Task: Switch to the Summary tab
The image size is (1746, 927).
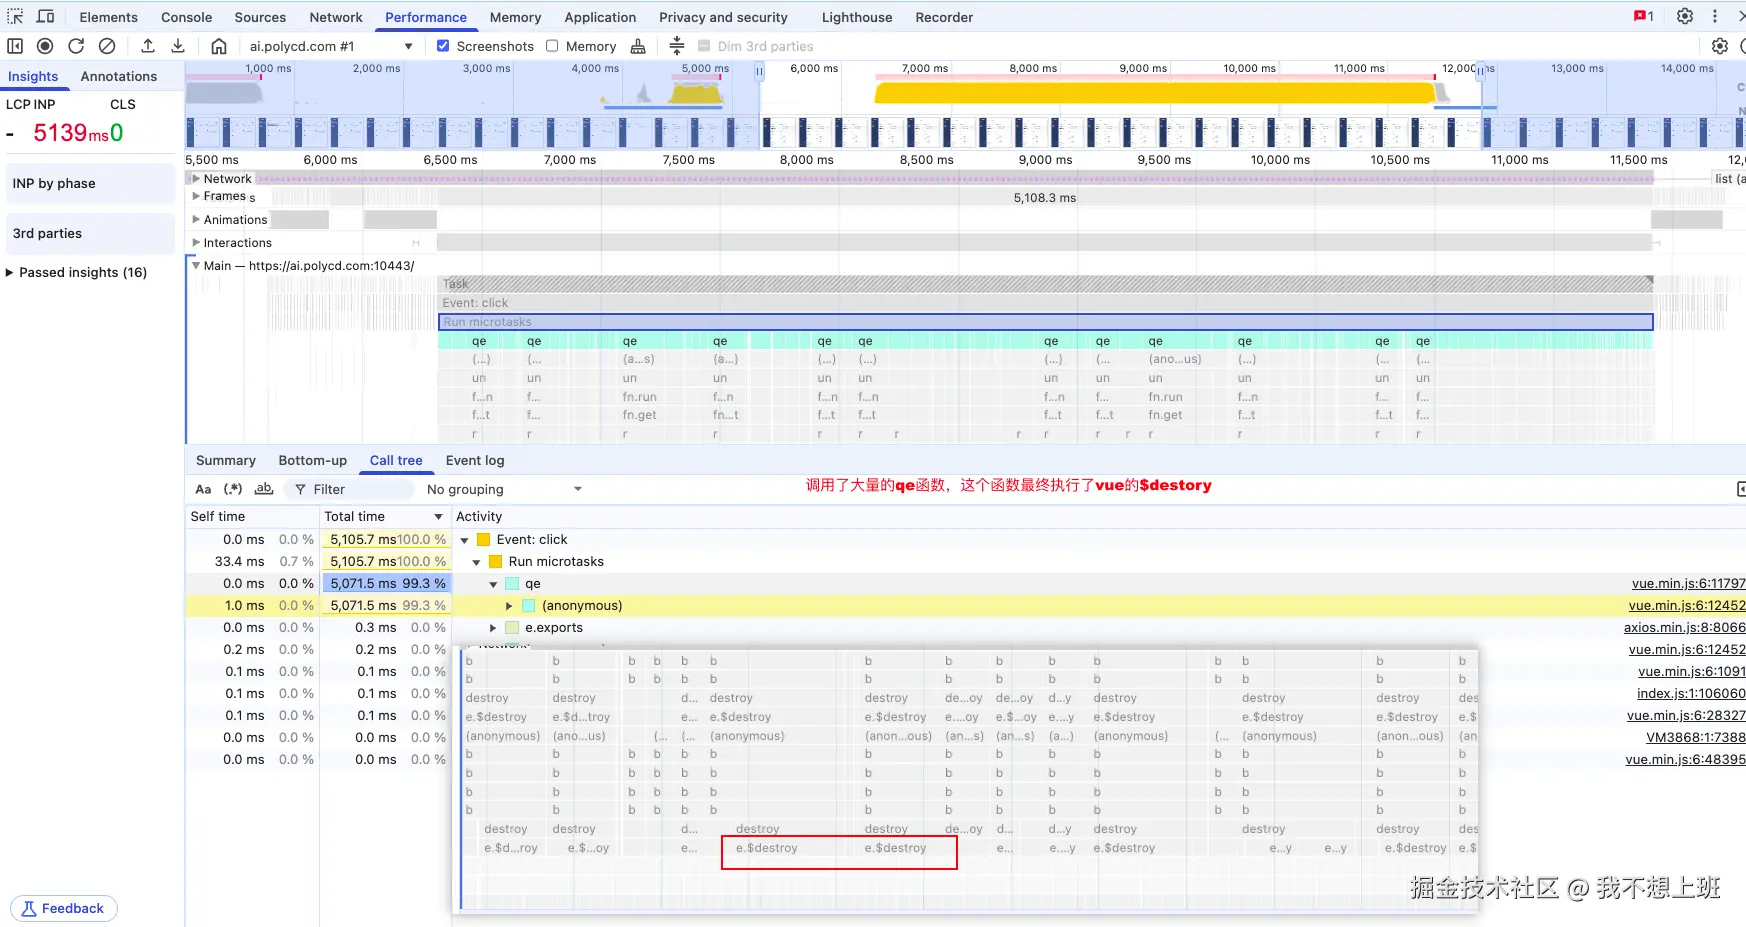Action: coord(226,460)
